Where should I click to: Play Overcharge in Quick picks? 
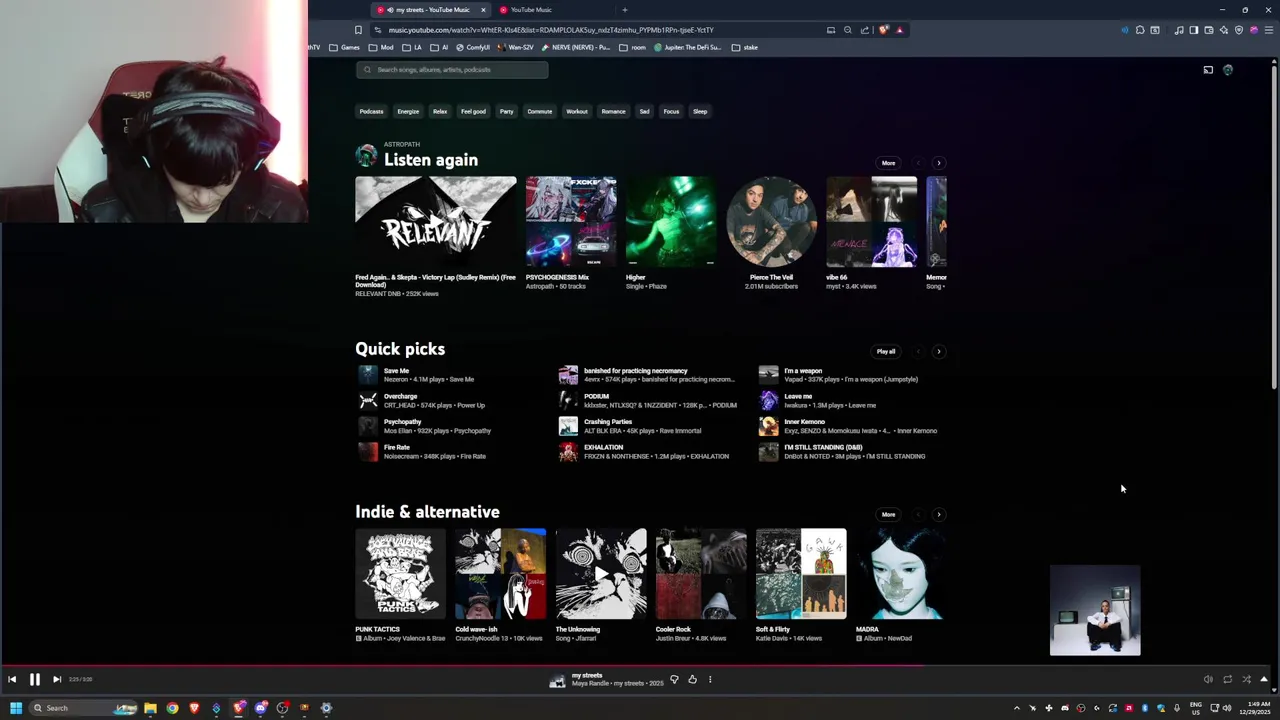[x=368, y=401]
